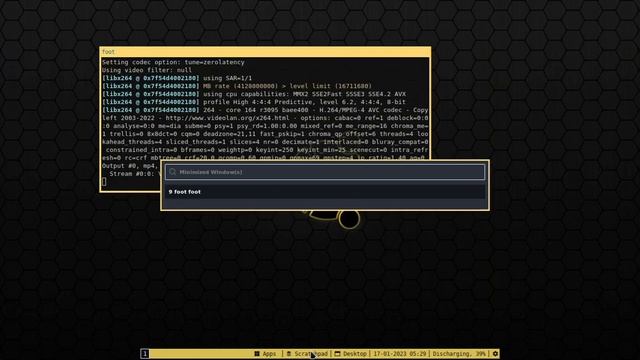The width and height of the screenshot is (640, 360).
Task: Click the search magnifier icon in launcher
Action: [x=173, y=172]
